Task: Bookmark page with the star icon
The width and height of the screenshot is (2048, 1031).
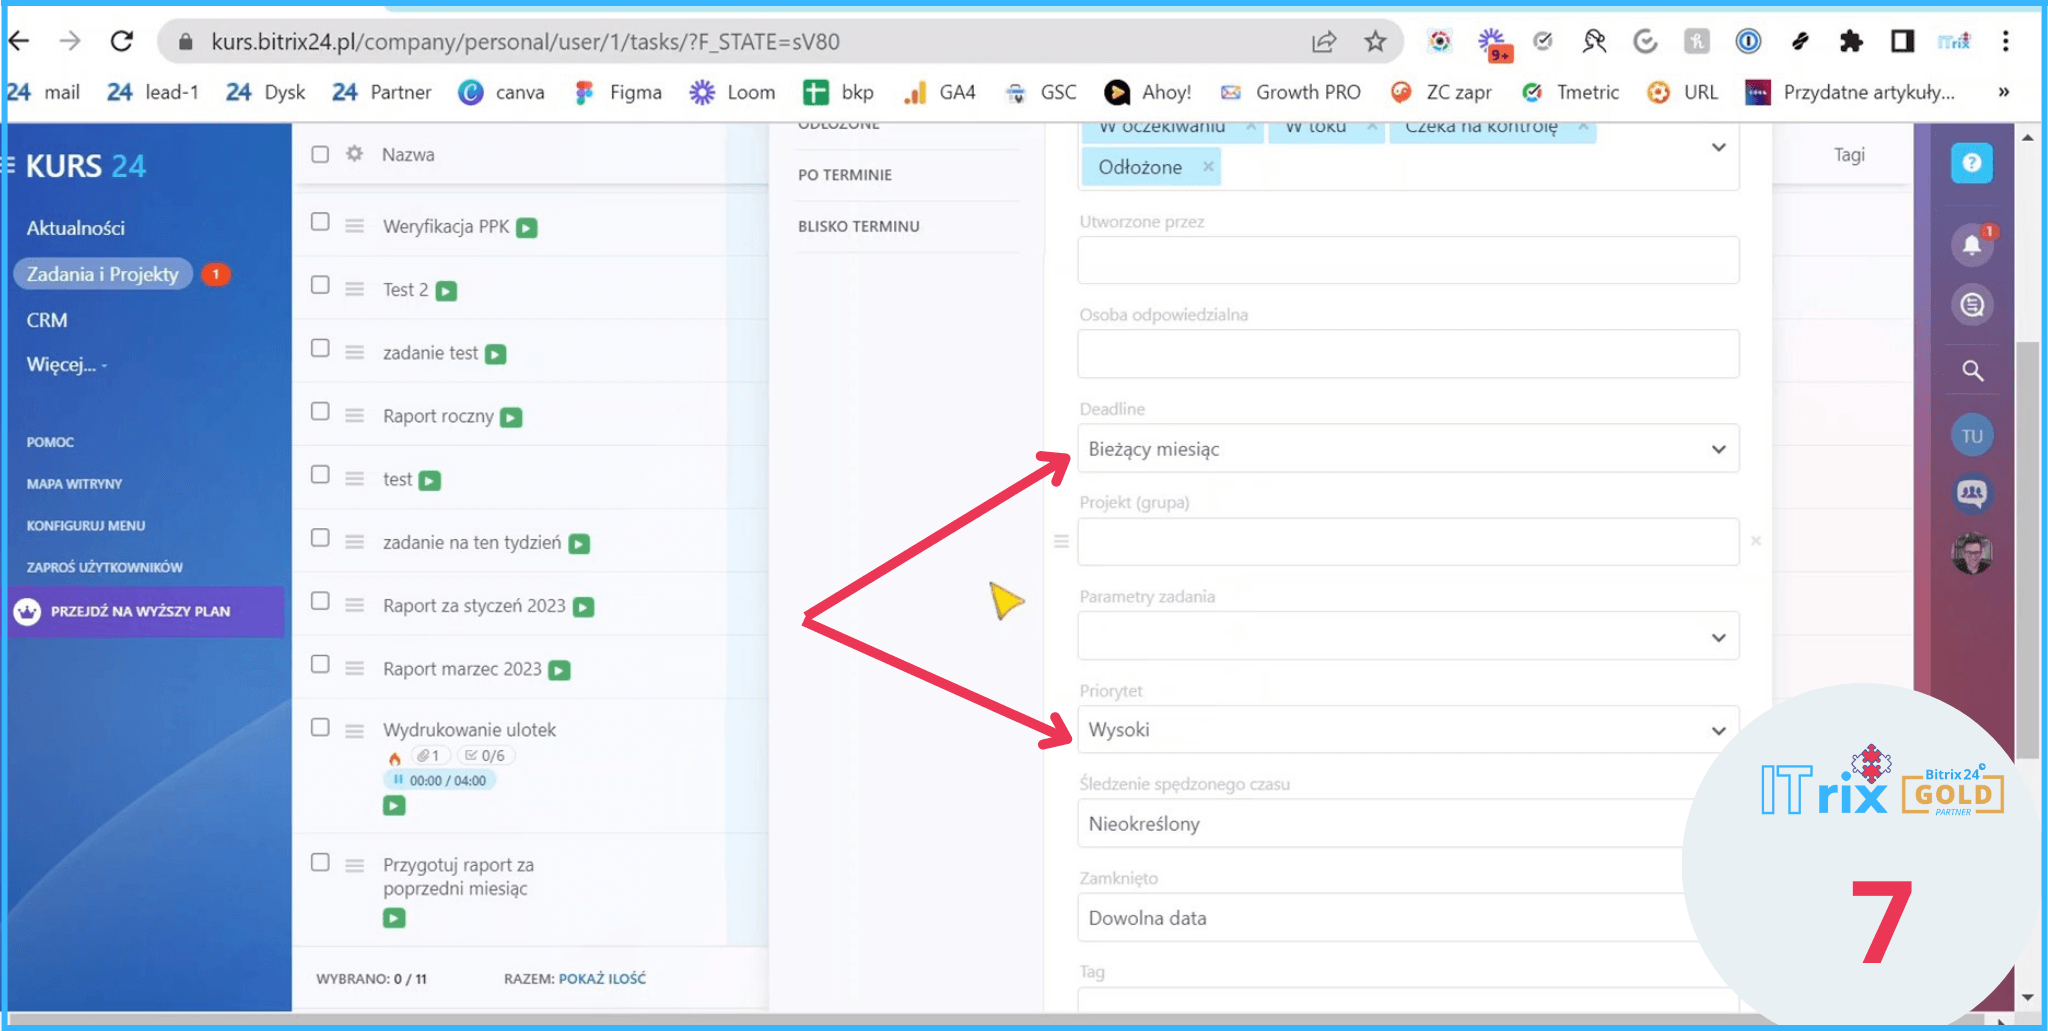Action: [1375, 41]
